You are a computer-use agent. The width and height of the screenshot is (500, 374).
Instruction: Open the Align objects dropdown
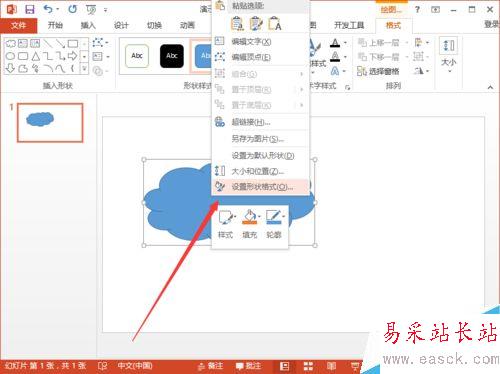(x=421, y=43)
